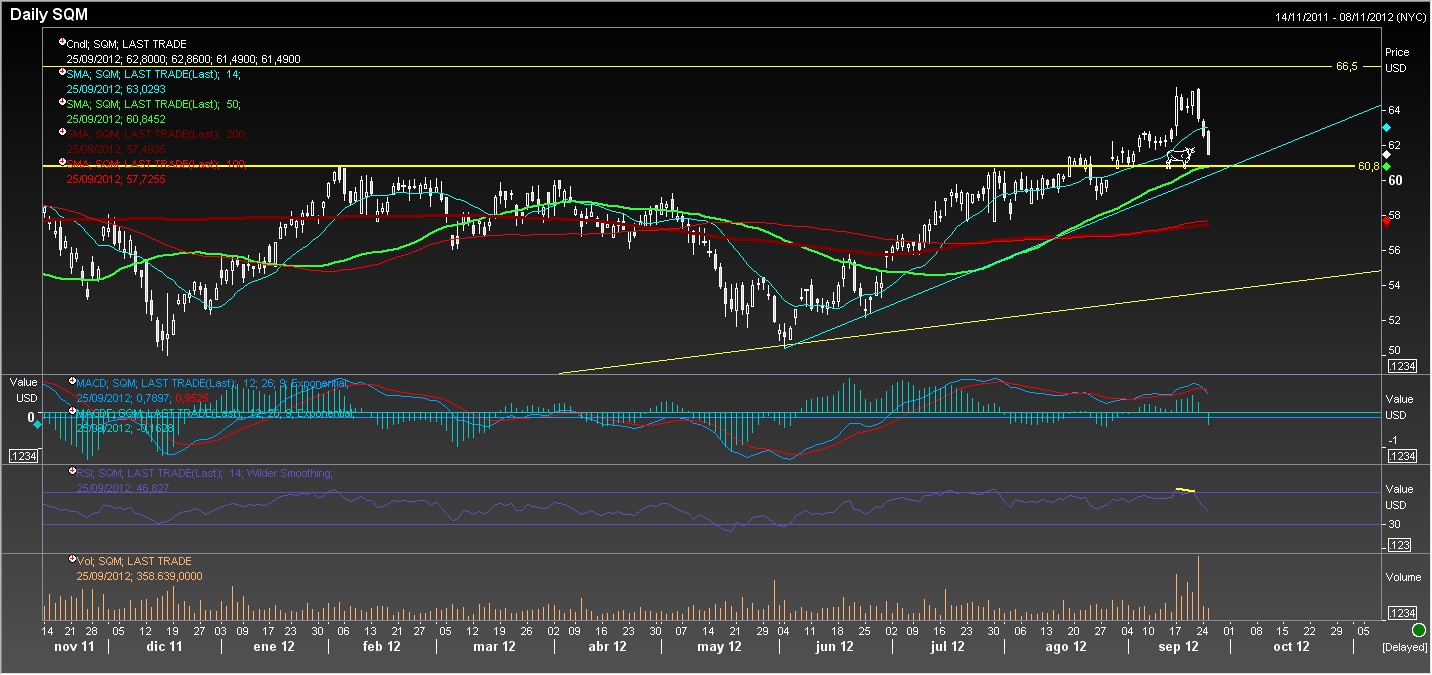The image size is (1432, 675).
Task: Click the green diamond marker on price axis
Action: [1386, 166]
